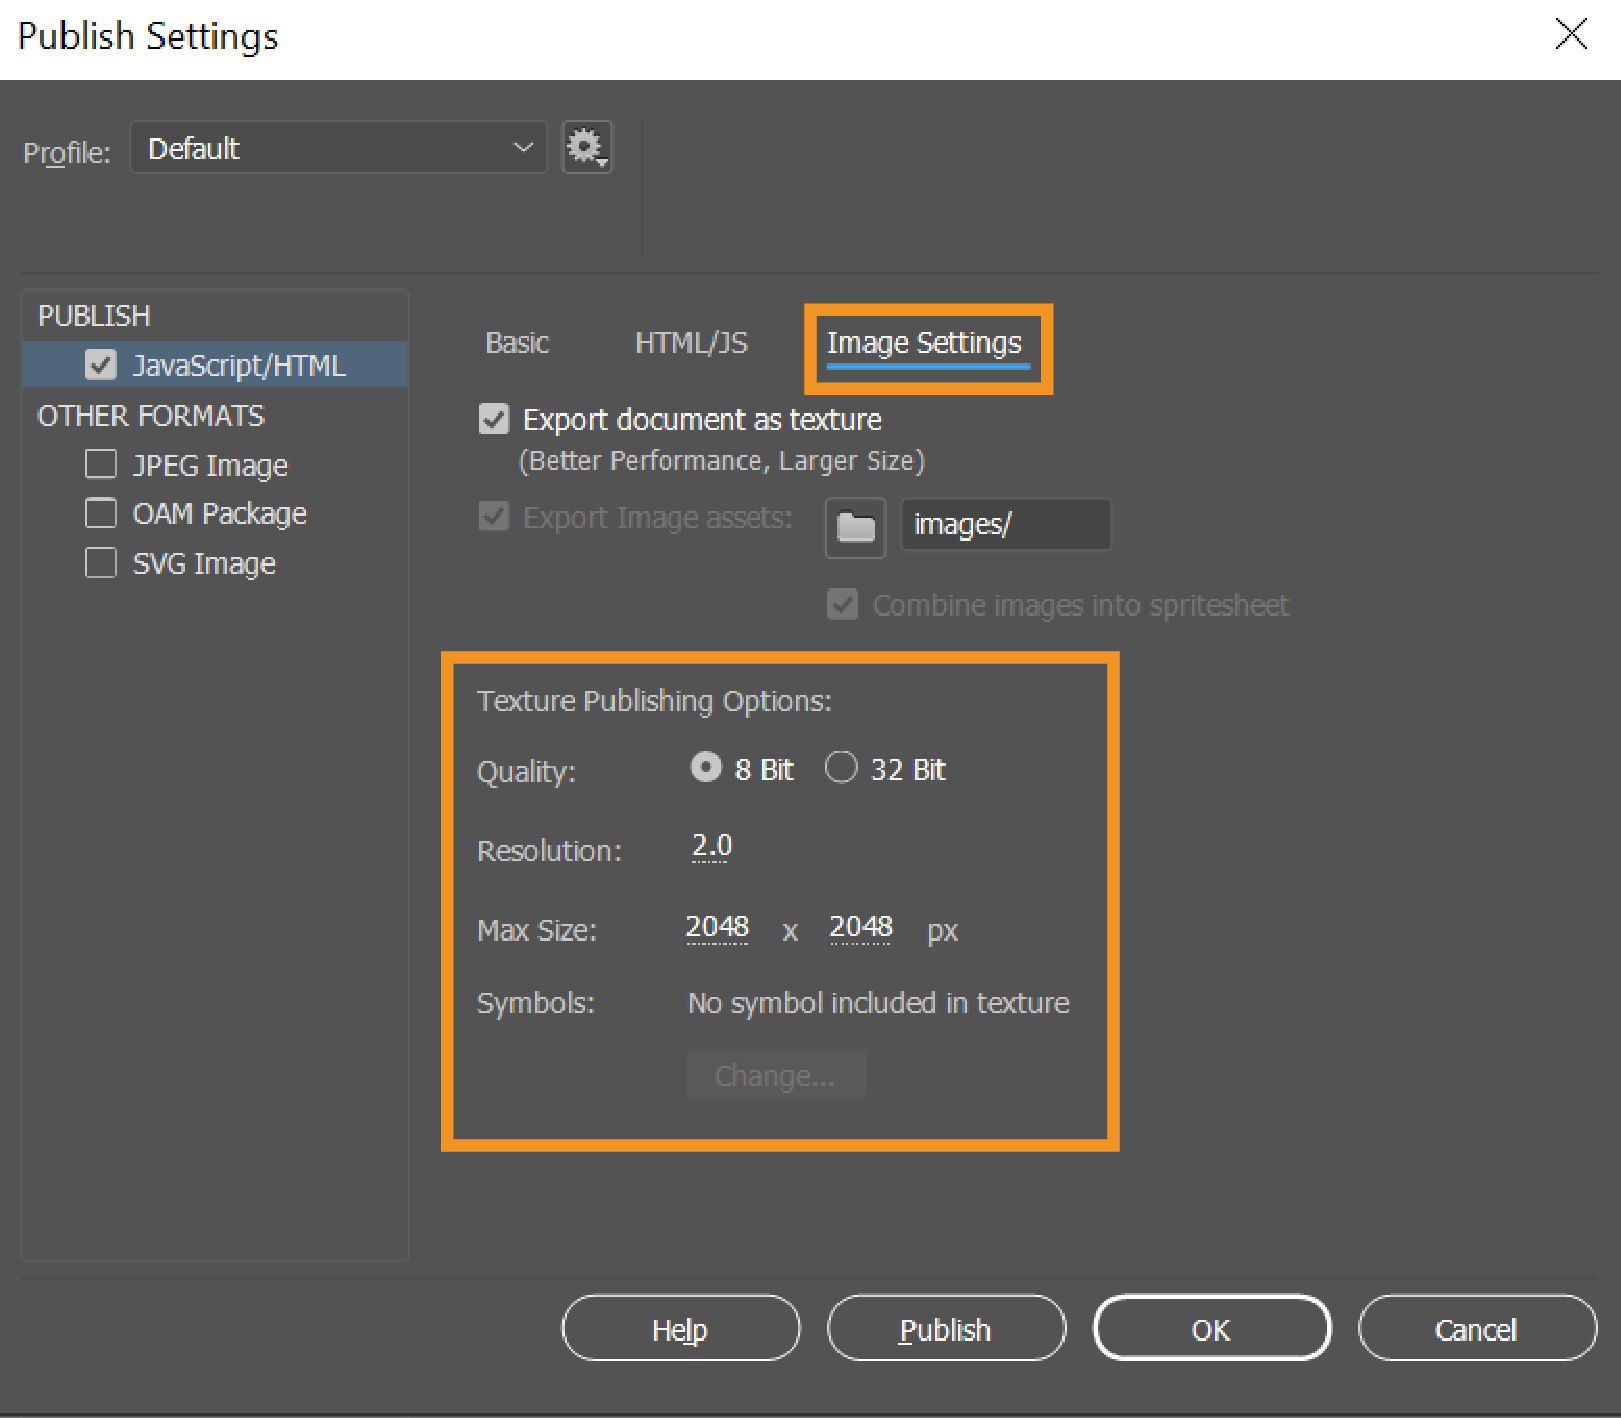Enable the SVG Image export format
The height and width of the screenshot is (1418, 1621).
pyautogui.click(x=101, y=562)
